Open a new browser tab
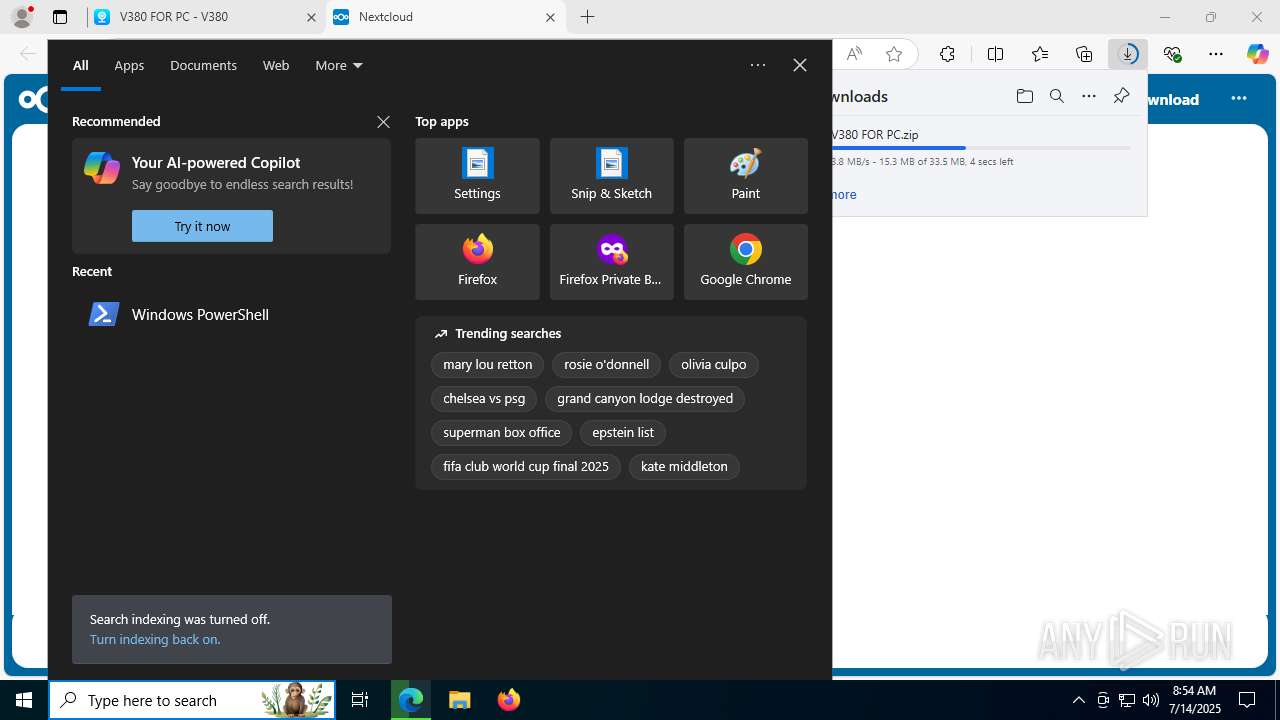Viewport: 1280px width, 720px height. click(x=588, y=17)
